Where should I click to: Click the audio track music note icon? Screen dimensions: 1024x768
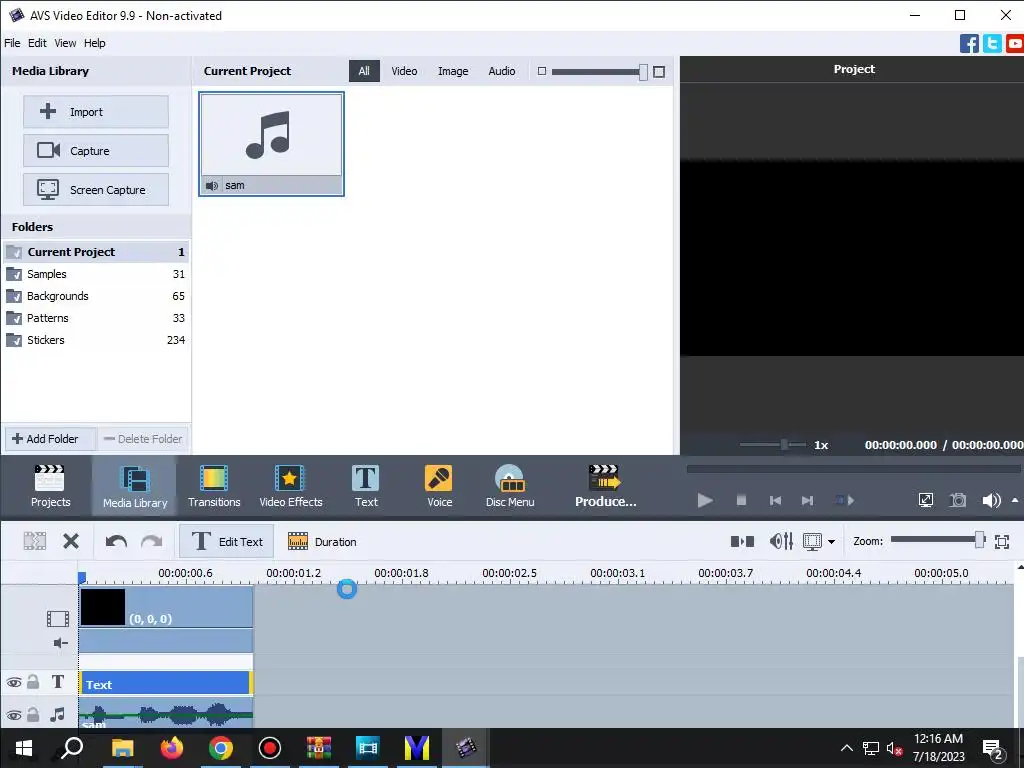pyautogui.click(x=57, y=714)
